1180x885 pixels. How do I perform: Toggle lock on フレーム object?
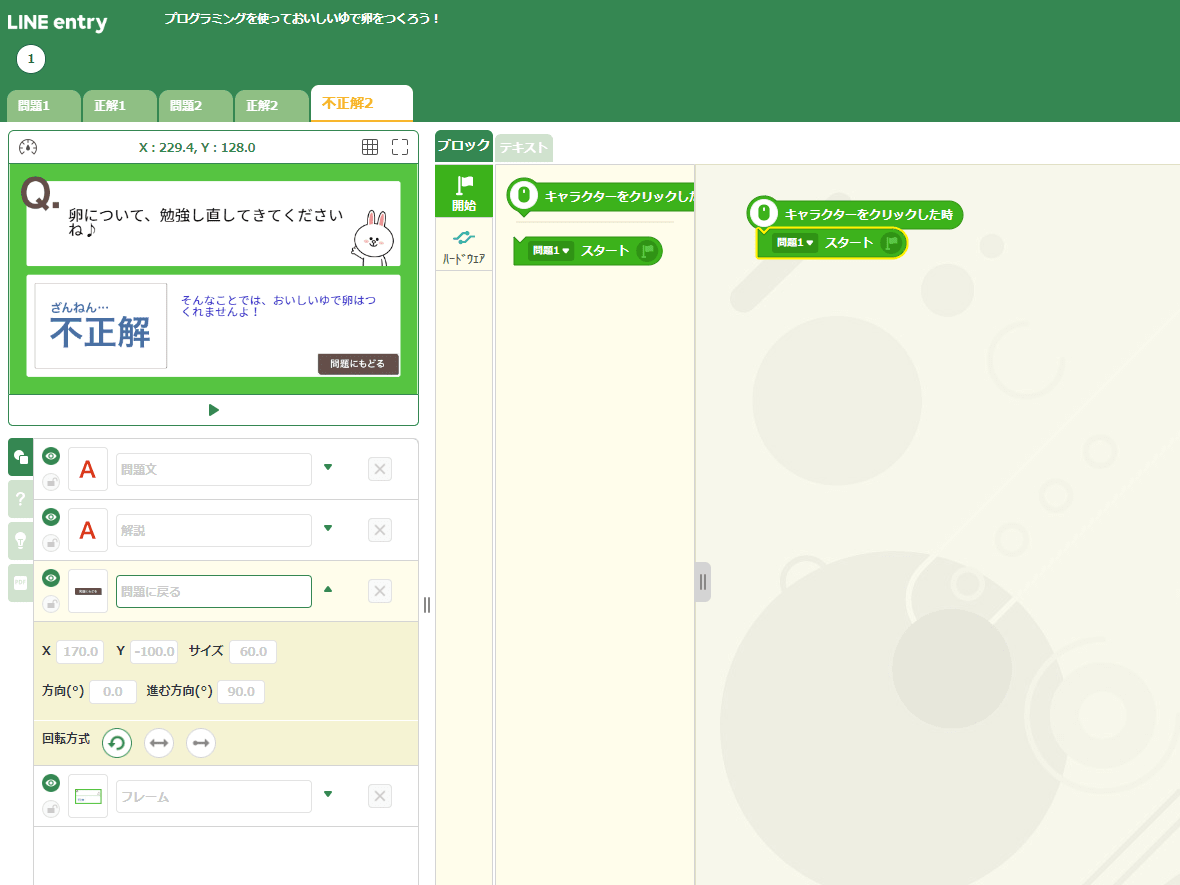click(50, 809)
